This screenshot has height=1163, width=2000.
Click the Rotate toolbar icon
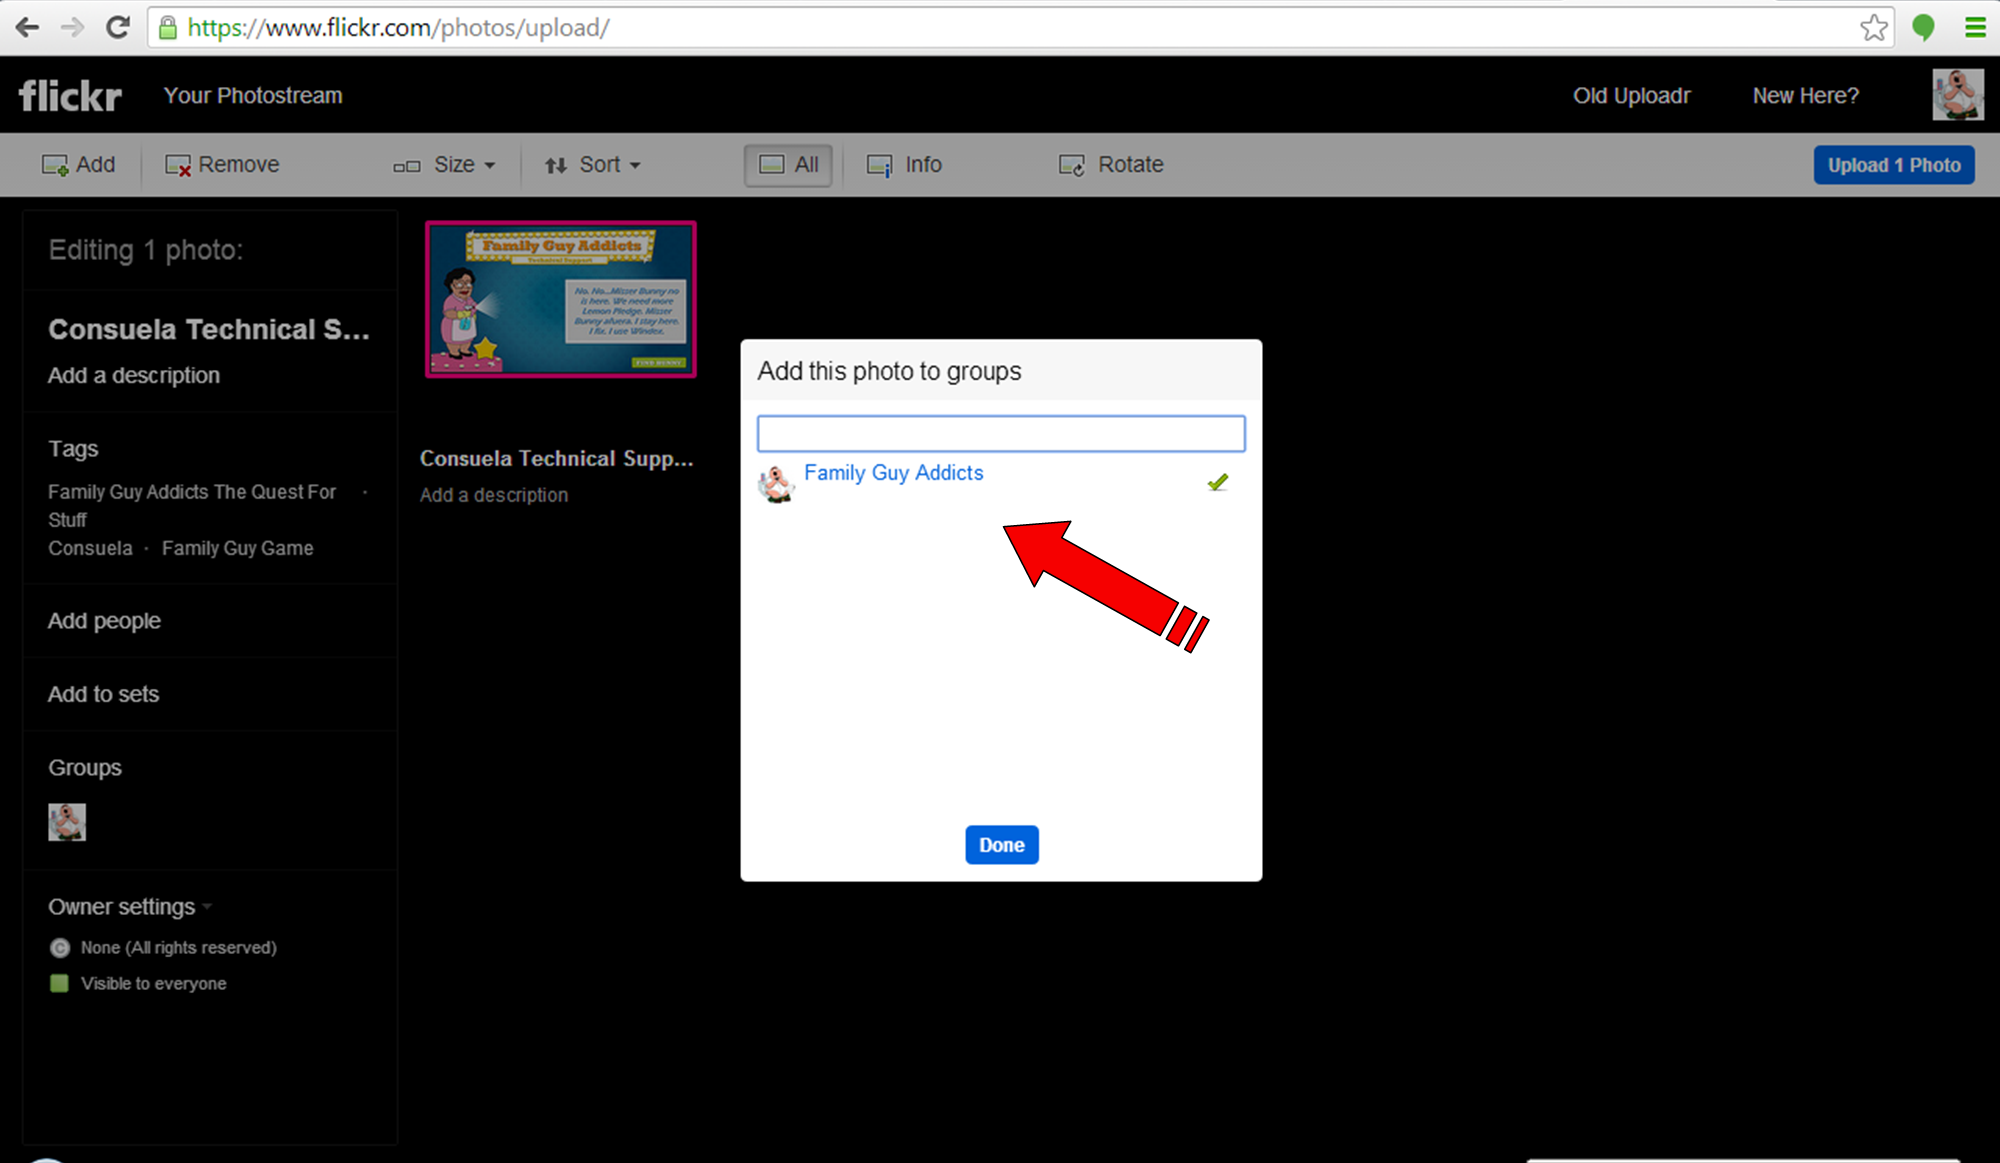tap(1071, 165)
